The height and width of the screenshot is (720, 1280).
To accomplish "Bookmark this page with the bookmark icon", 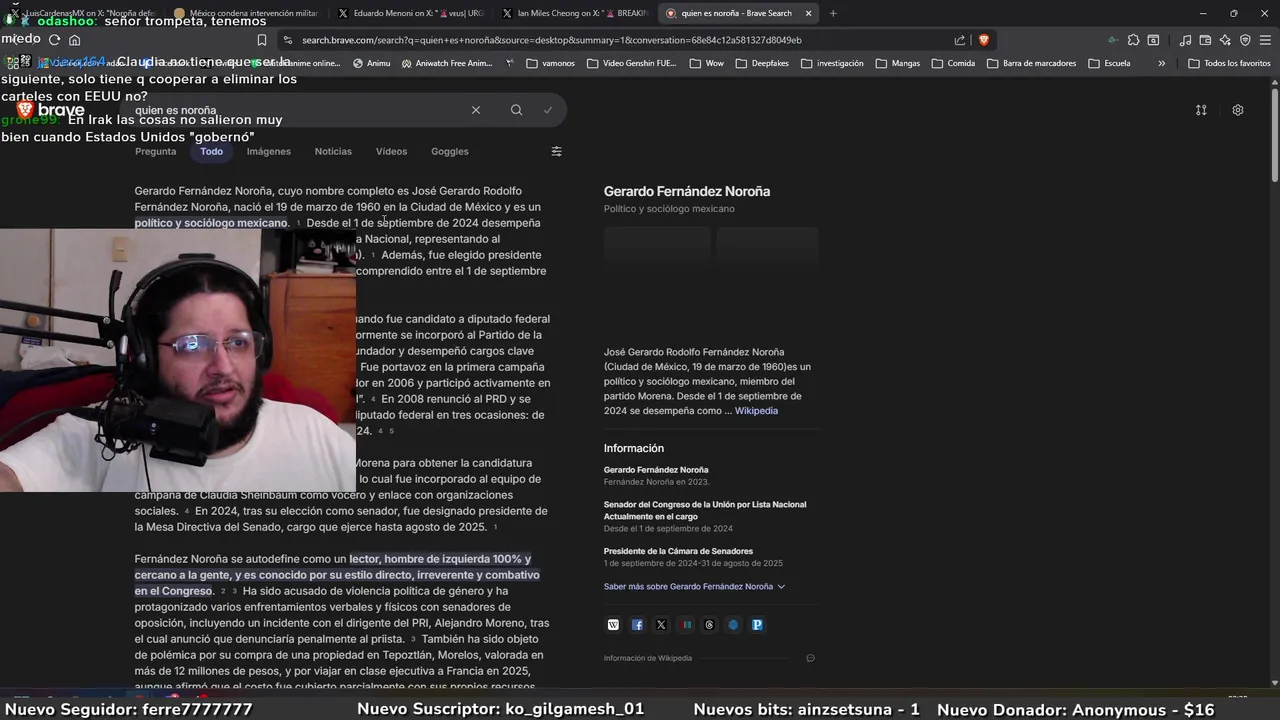I will pos(261,40).
